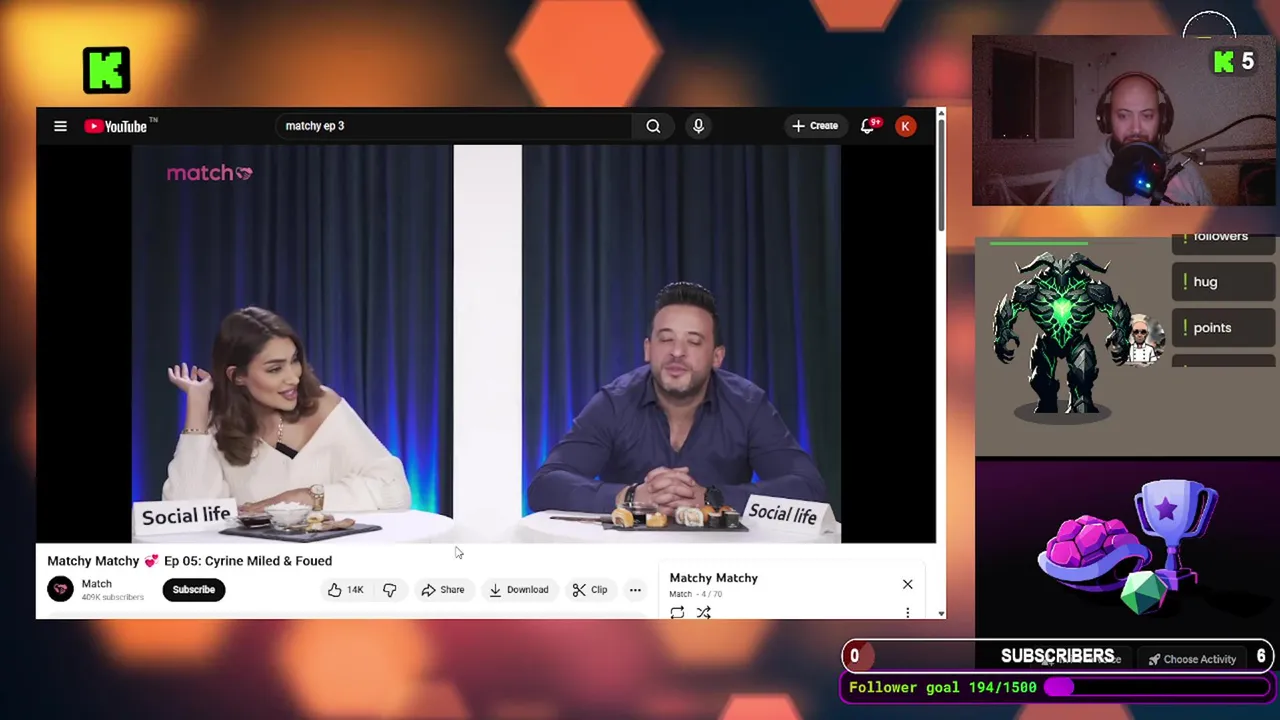
Task: Like the video with thumbs up
Action: 345,590
